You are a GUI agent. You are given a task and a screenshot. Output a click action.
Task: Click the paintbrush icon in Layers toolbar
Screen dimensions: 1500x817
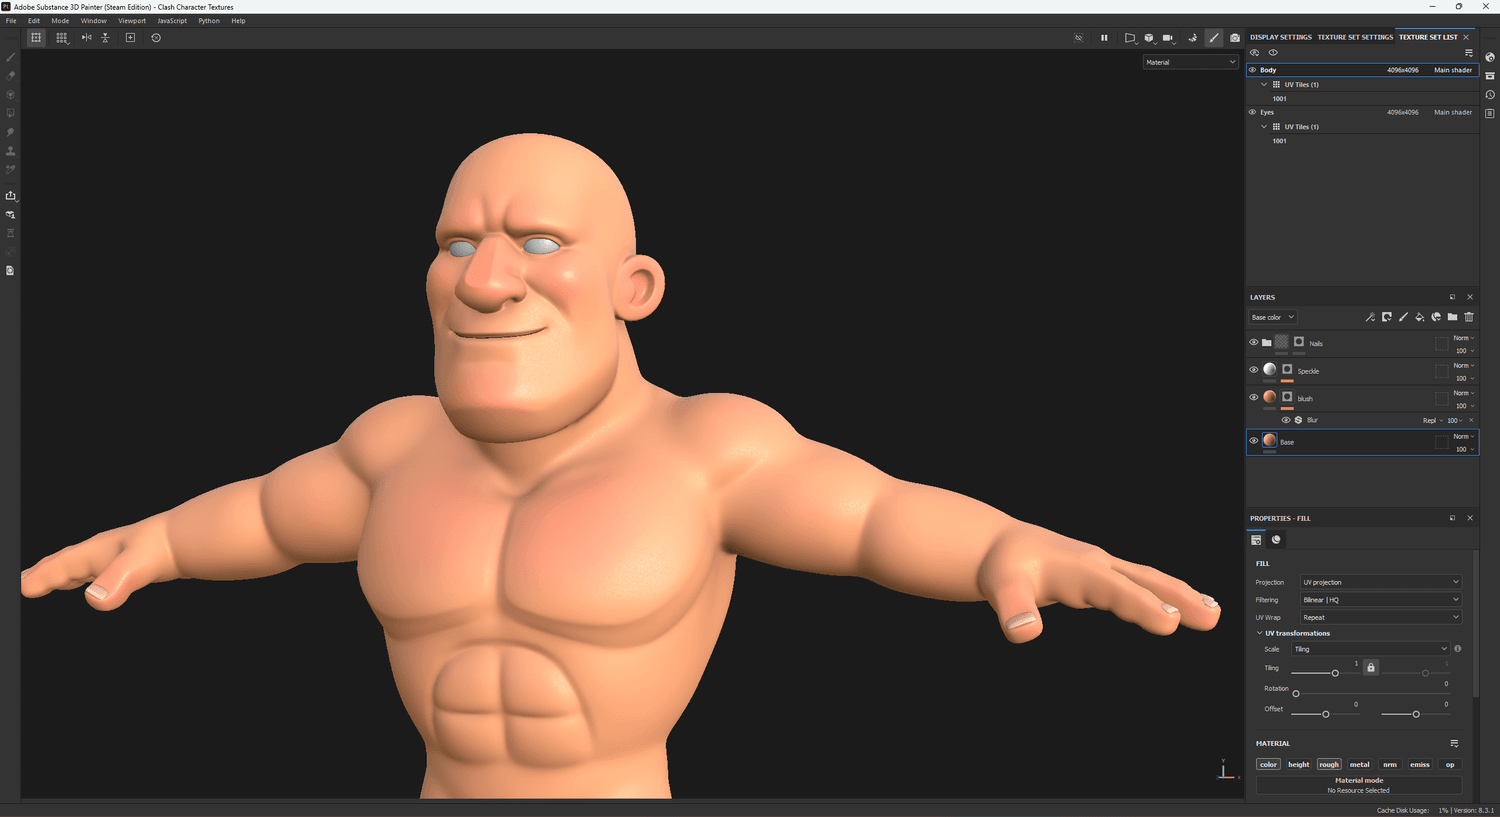click(1403, 317)
